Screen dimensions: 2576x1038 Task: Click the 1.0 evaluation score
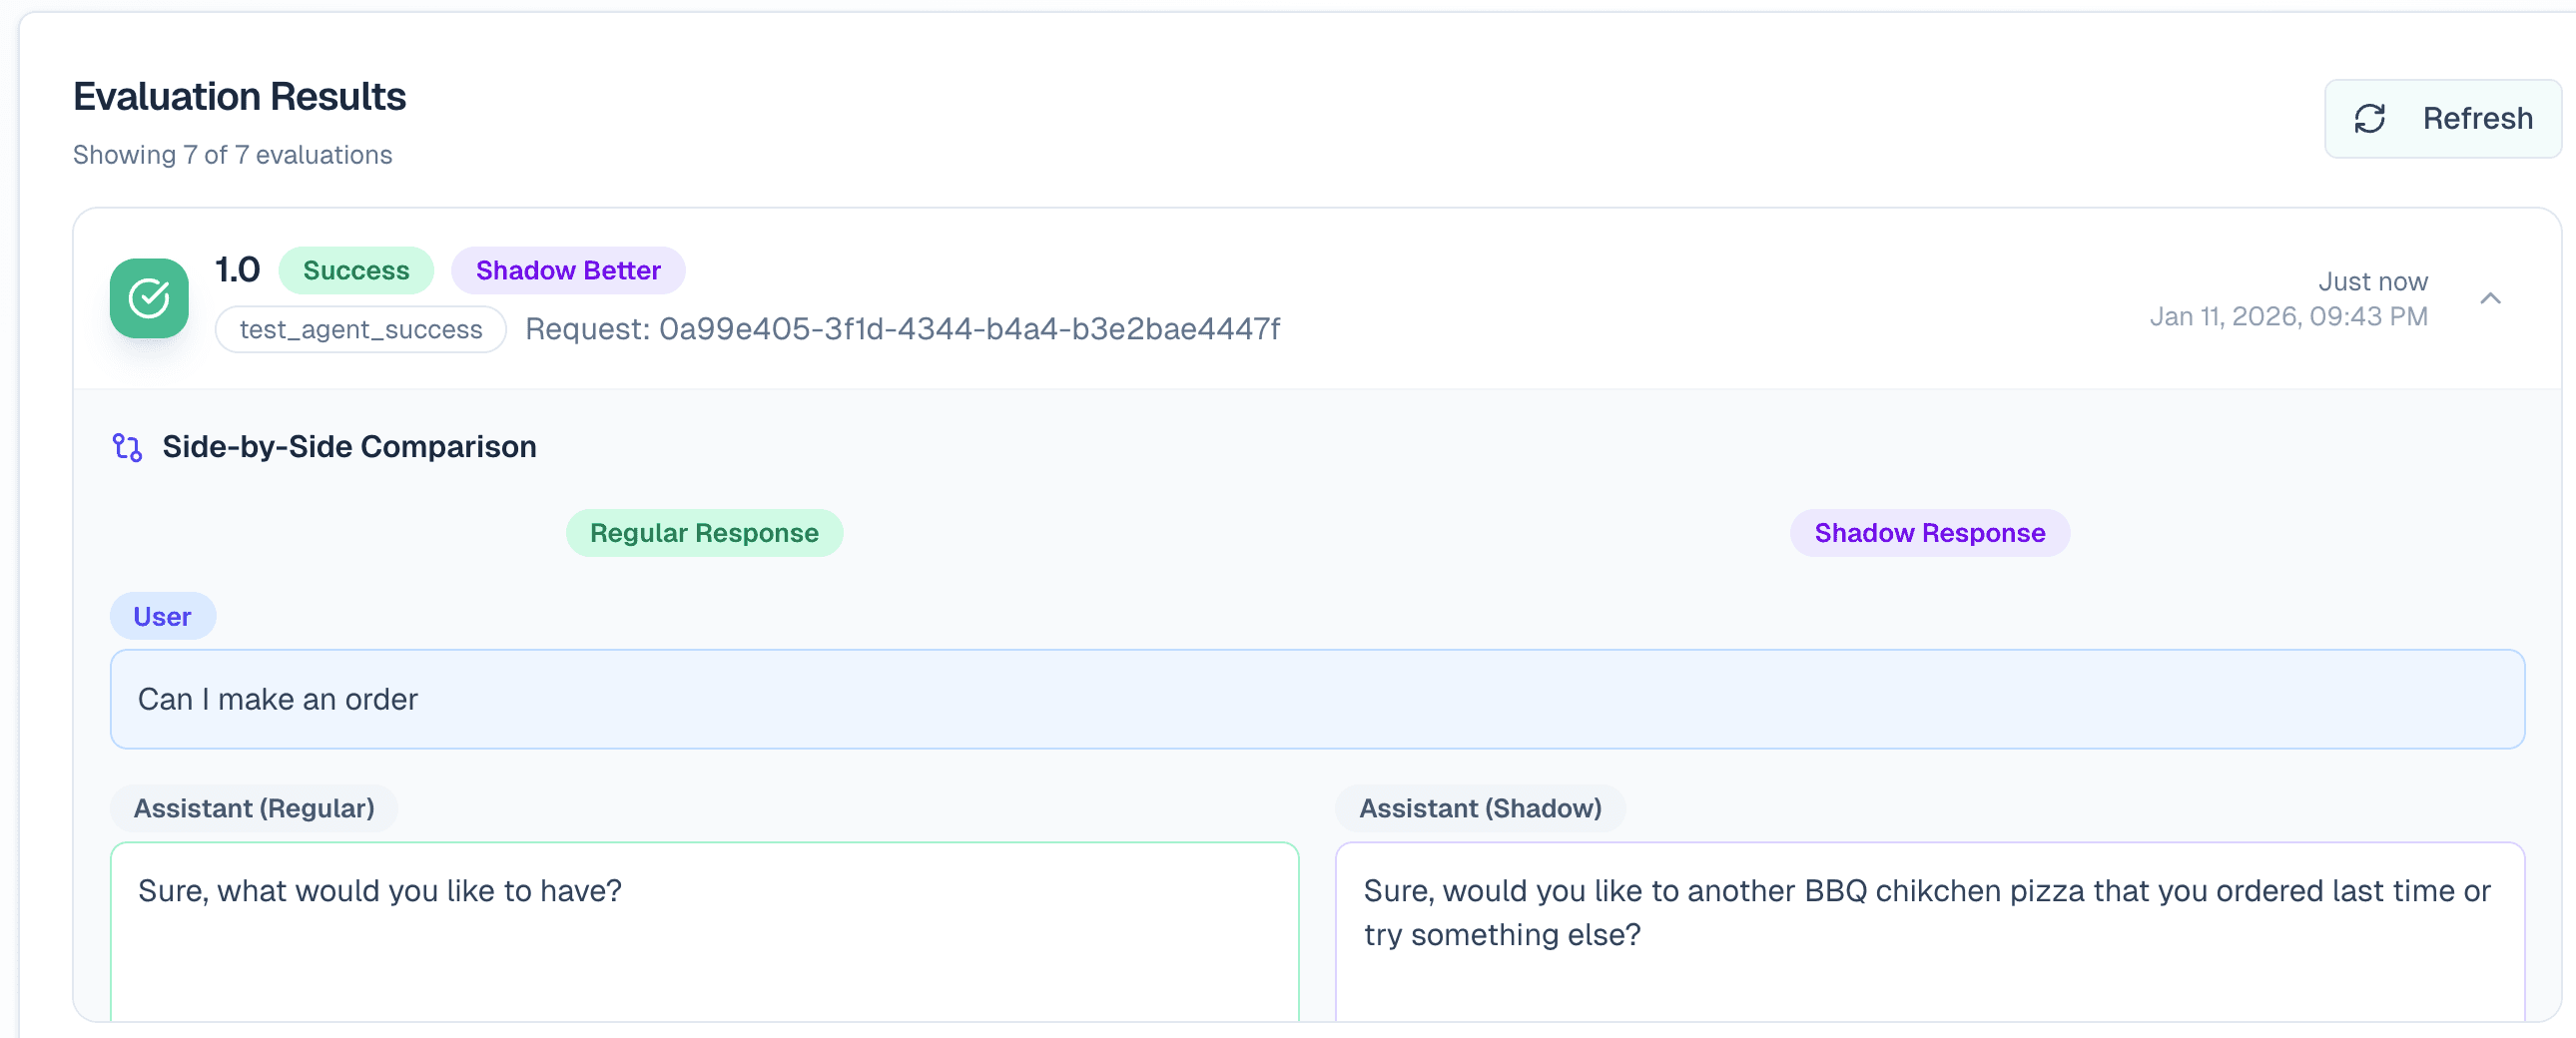point(237,270)
